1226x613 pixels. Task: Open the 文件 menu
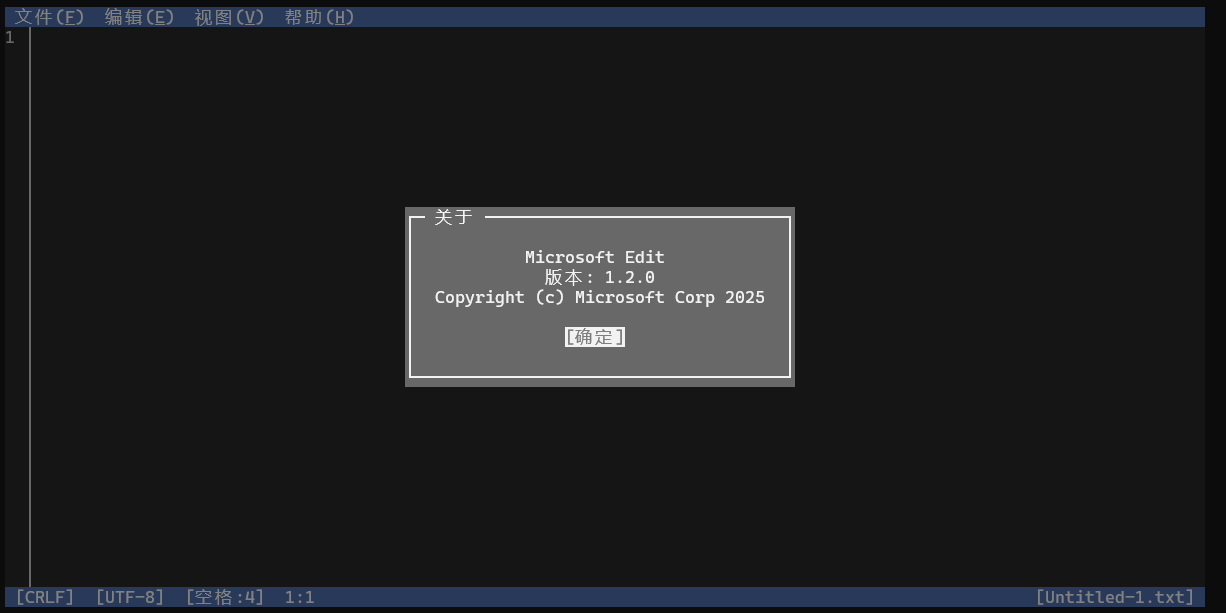coord(47,16)
